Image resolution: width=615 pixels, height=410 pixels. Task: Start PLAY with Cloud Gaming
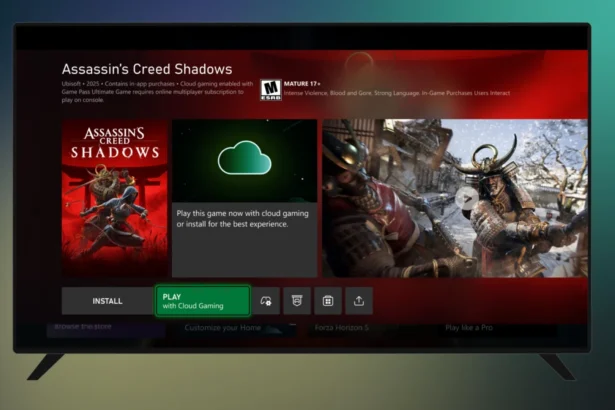[x=203, y=301]
